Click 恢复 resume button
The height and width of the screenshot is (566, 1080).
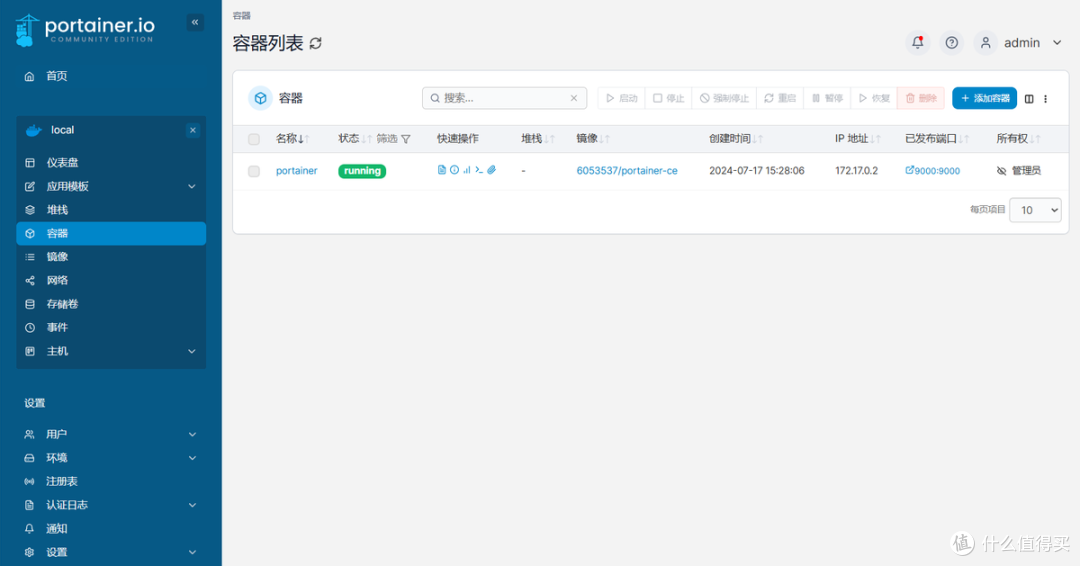point(874,98)
